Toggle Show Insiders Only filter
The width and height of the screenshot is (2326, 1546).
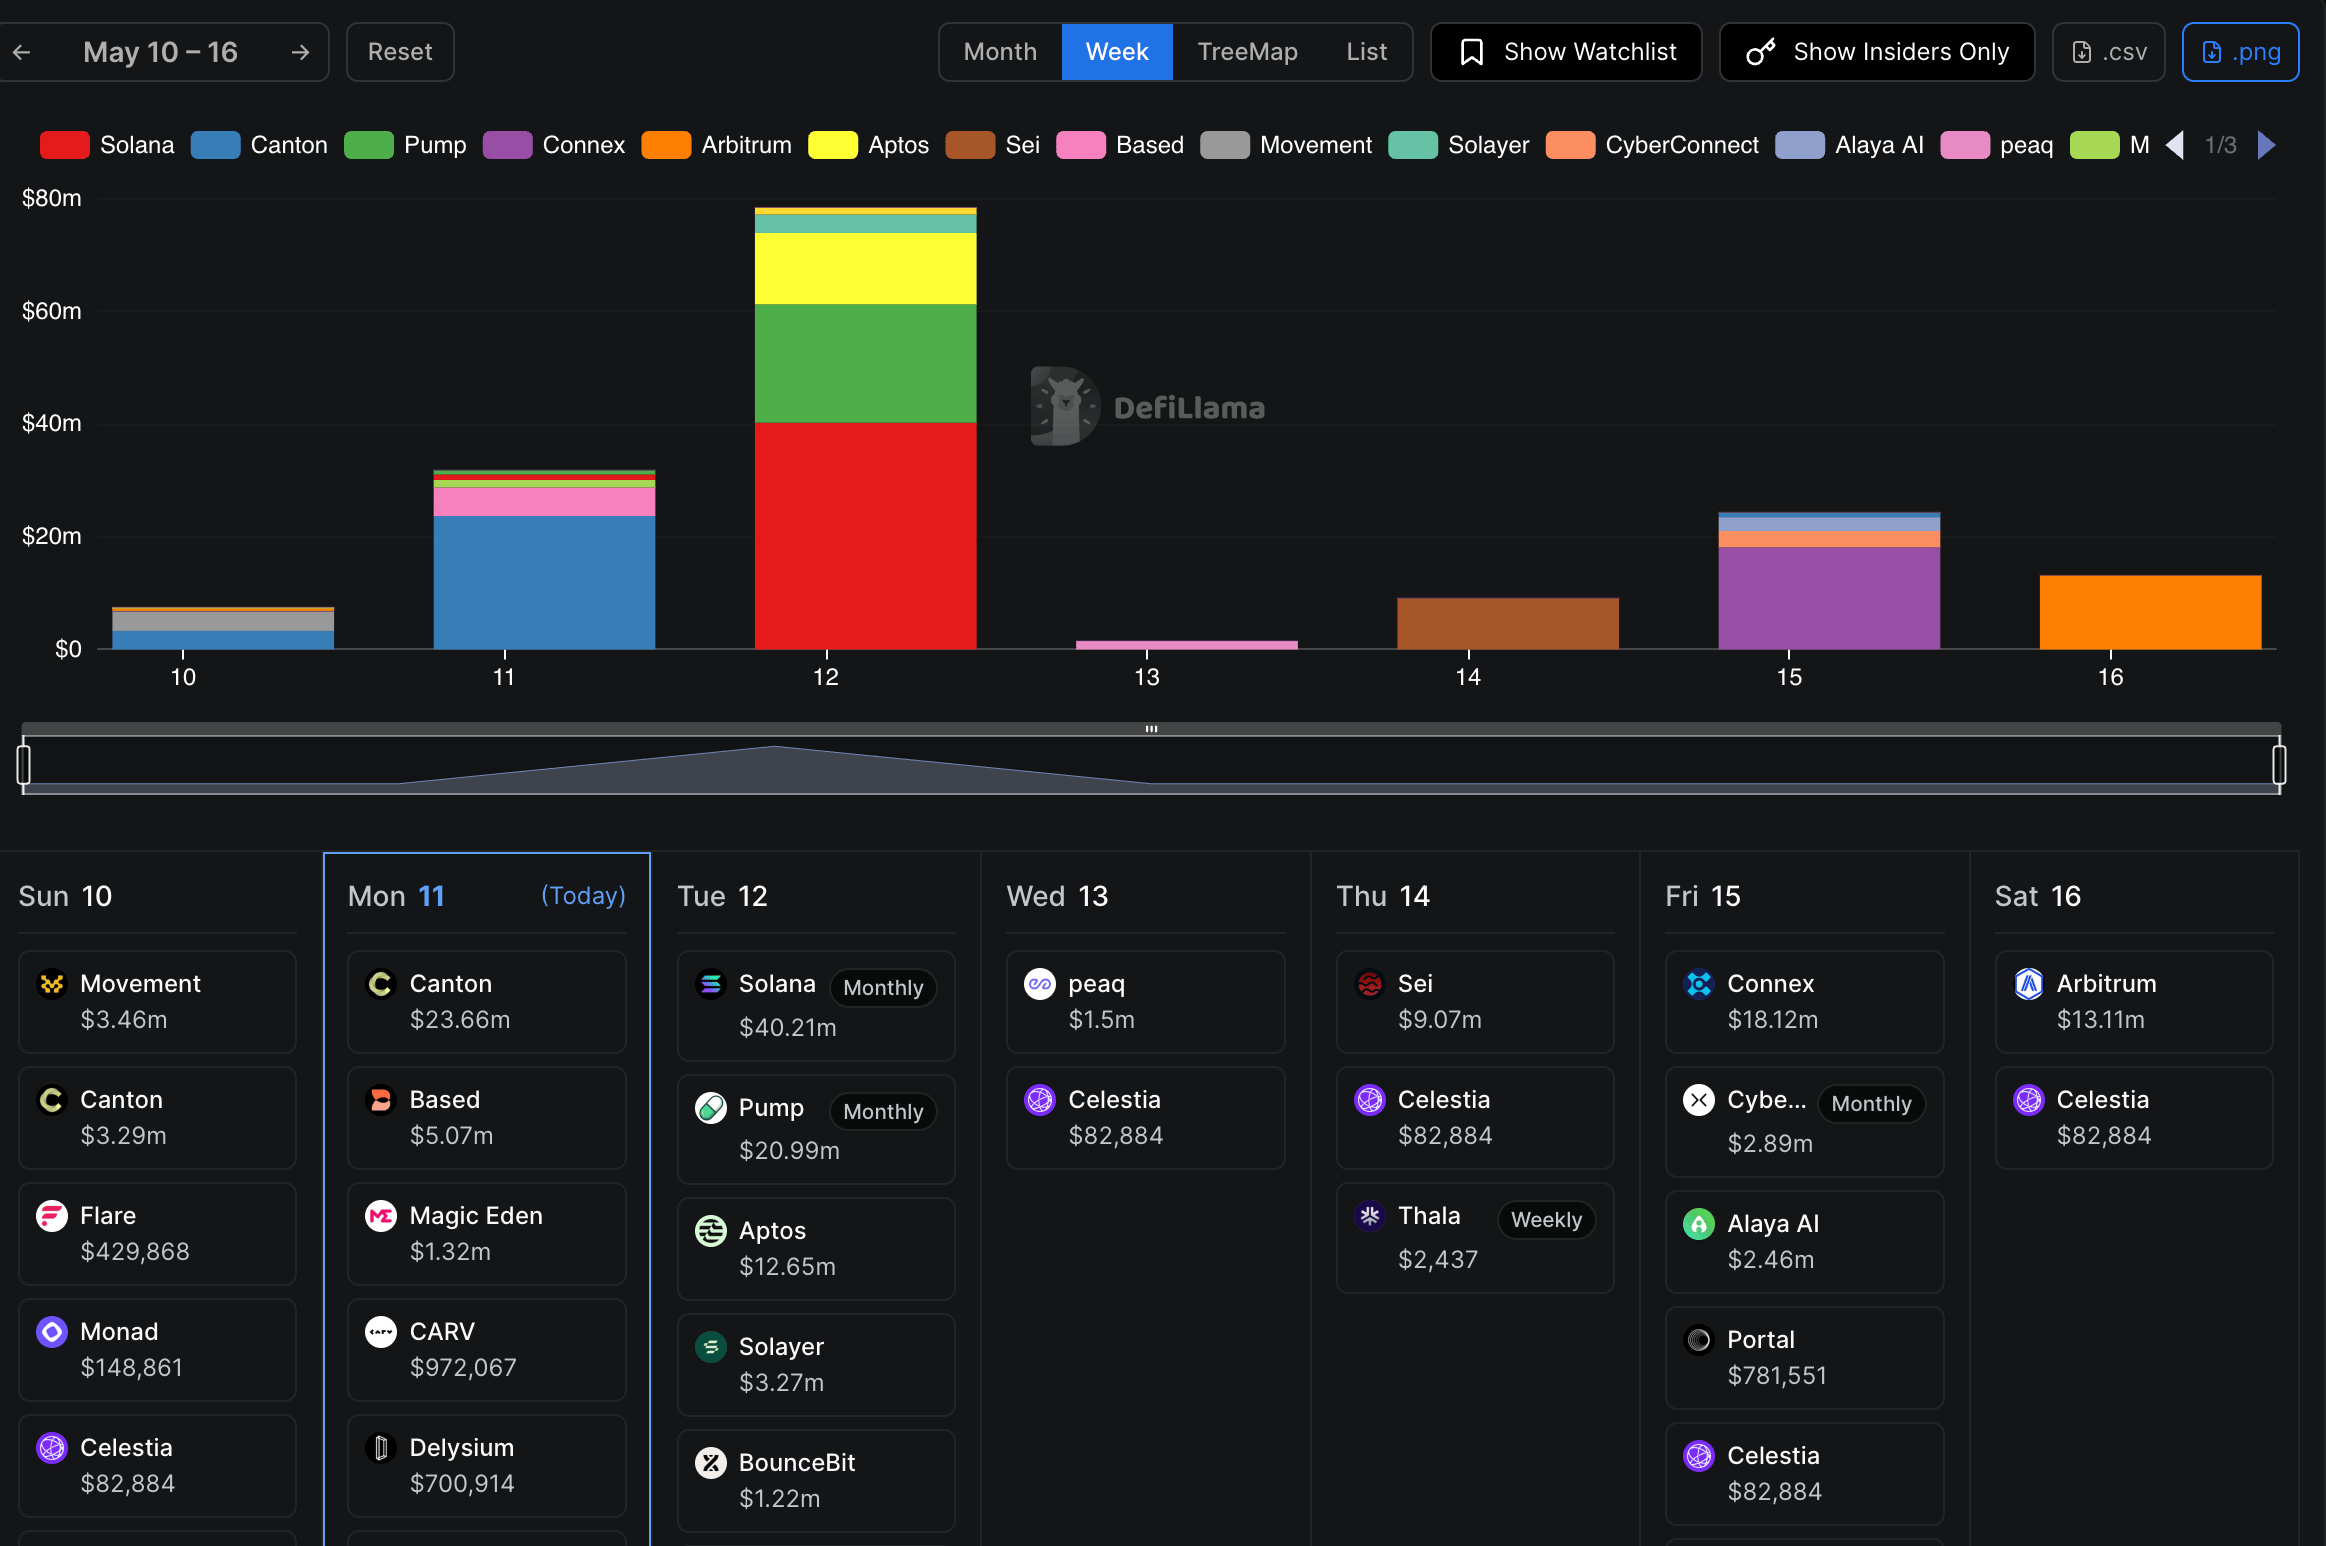click(x=1877, y=52)
